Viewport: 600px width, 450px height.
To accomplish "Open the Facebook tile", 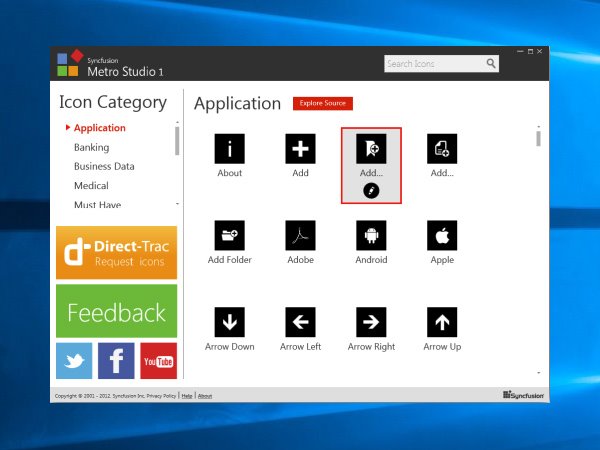I will 116,361.
